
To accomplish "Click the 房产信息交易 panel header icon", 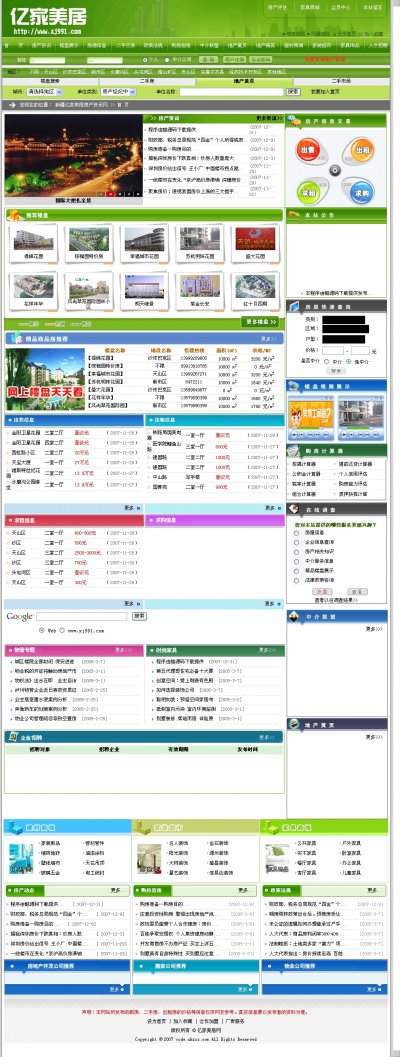I will tap(293, 121).
